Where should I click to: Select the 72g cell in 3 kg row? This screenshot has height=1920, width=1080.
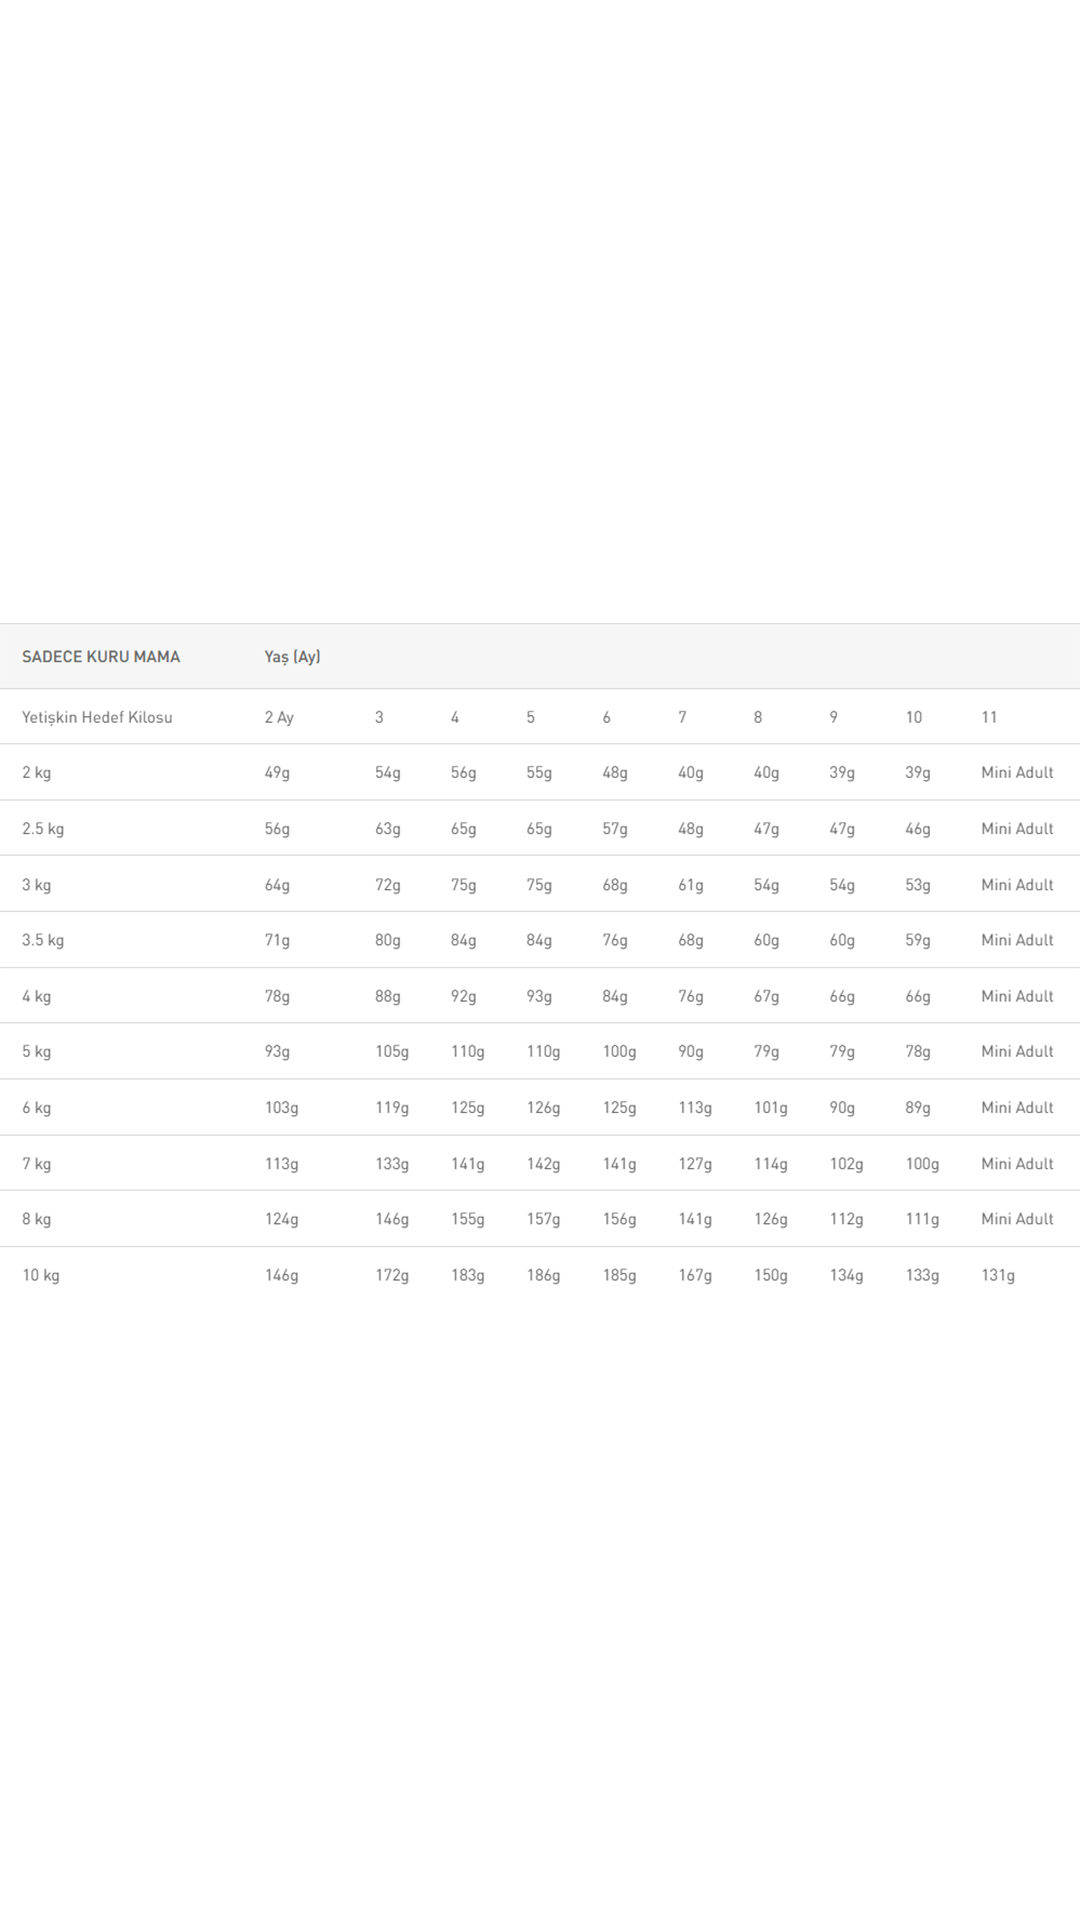[388, 885]
